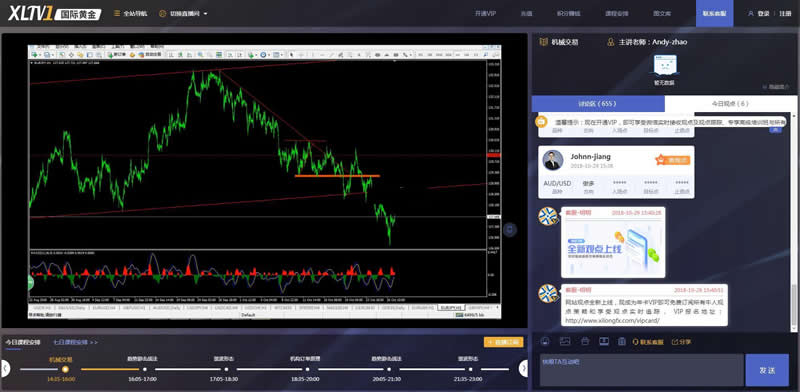Toggle the round handle on video's right edge
Screen dimensions: 800x392
pyautogui.click(x=510, y=230)
